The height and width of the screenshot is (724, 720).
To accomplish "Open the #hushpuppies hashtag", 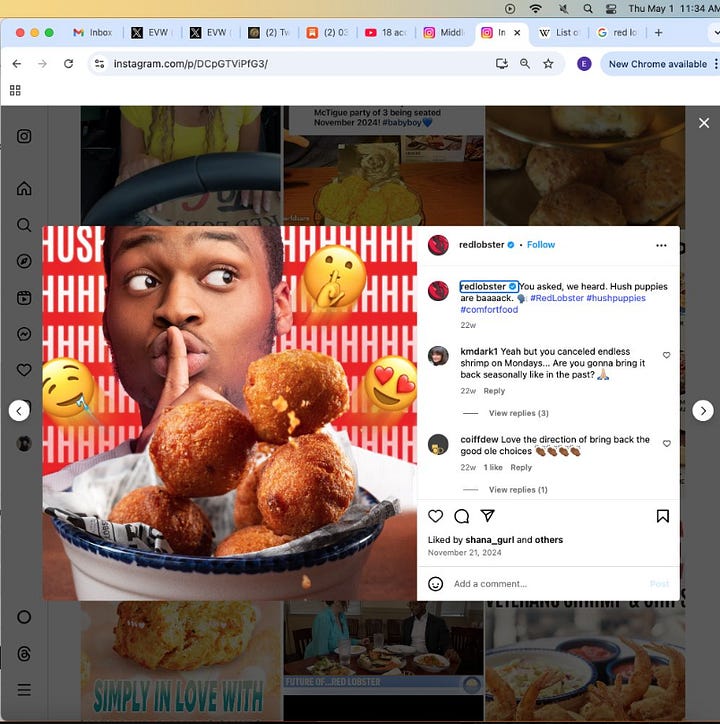I will [x=616, y=298].
